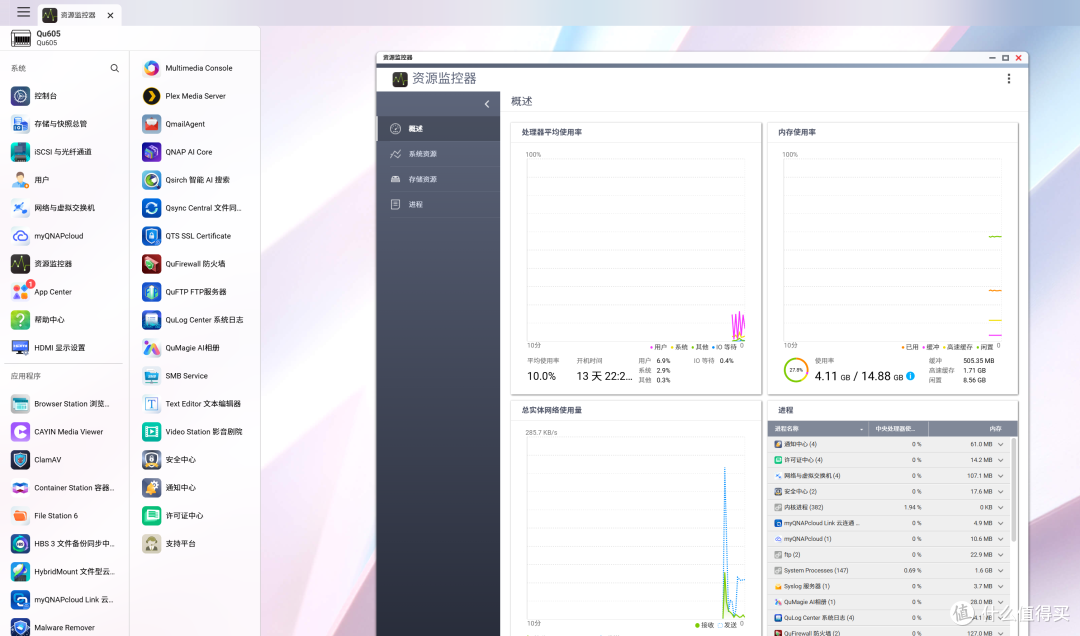Sort by 进程名称 column header
The height and width of the screenshot is (636, 1080).
[x=818, y=429]
